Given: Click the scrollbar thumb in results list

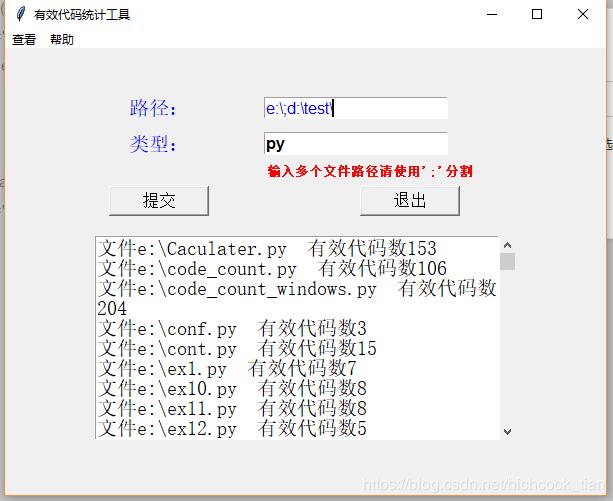Looking at the screenshot, I should pos(507,261).
